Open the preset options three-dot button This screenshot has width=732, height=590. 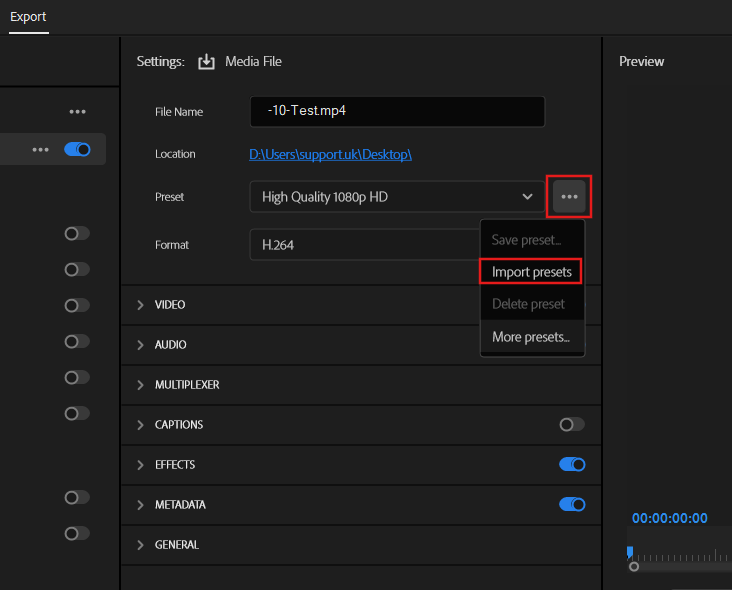[569, 197]
